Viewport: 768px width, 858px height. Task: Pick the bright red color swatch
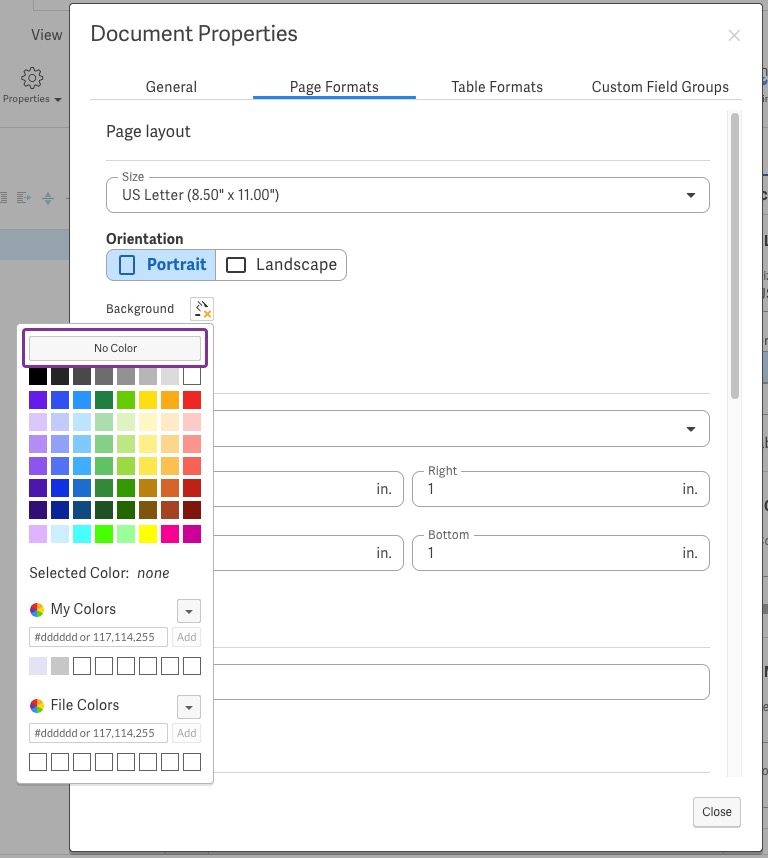click(x=192, y=400)
